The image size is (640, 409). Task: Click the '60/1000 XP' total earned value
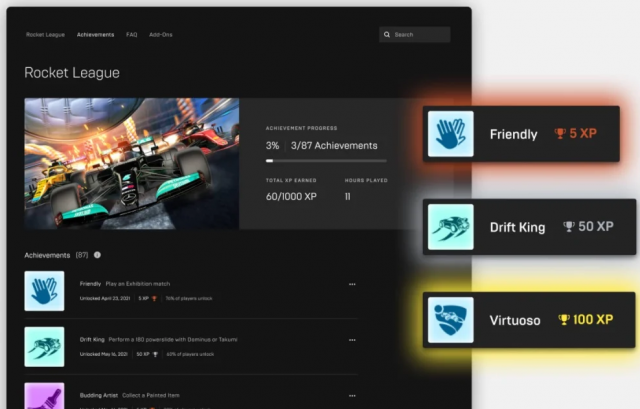coord(291,197)
